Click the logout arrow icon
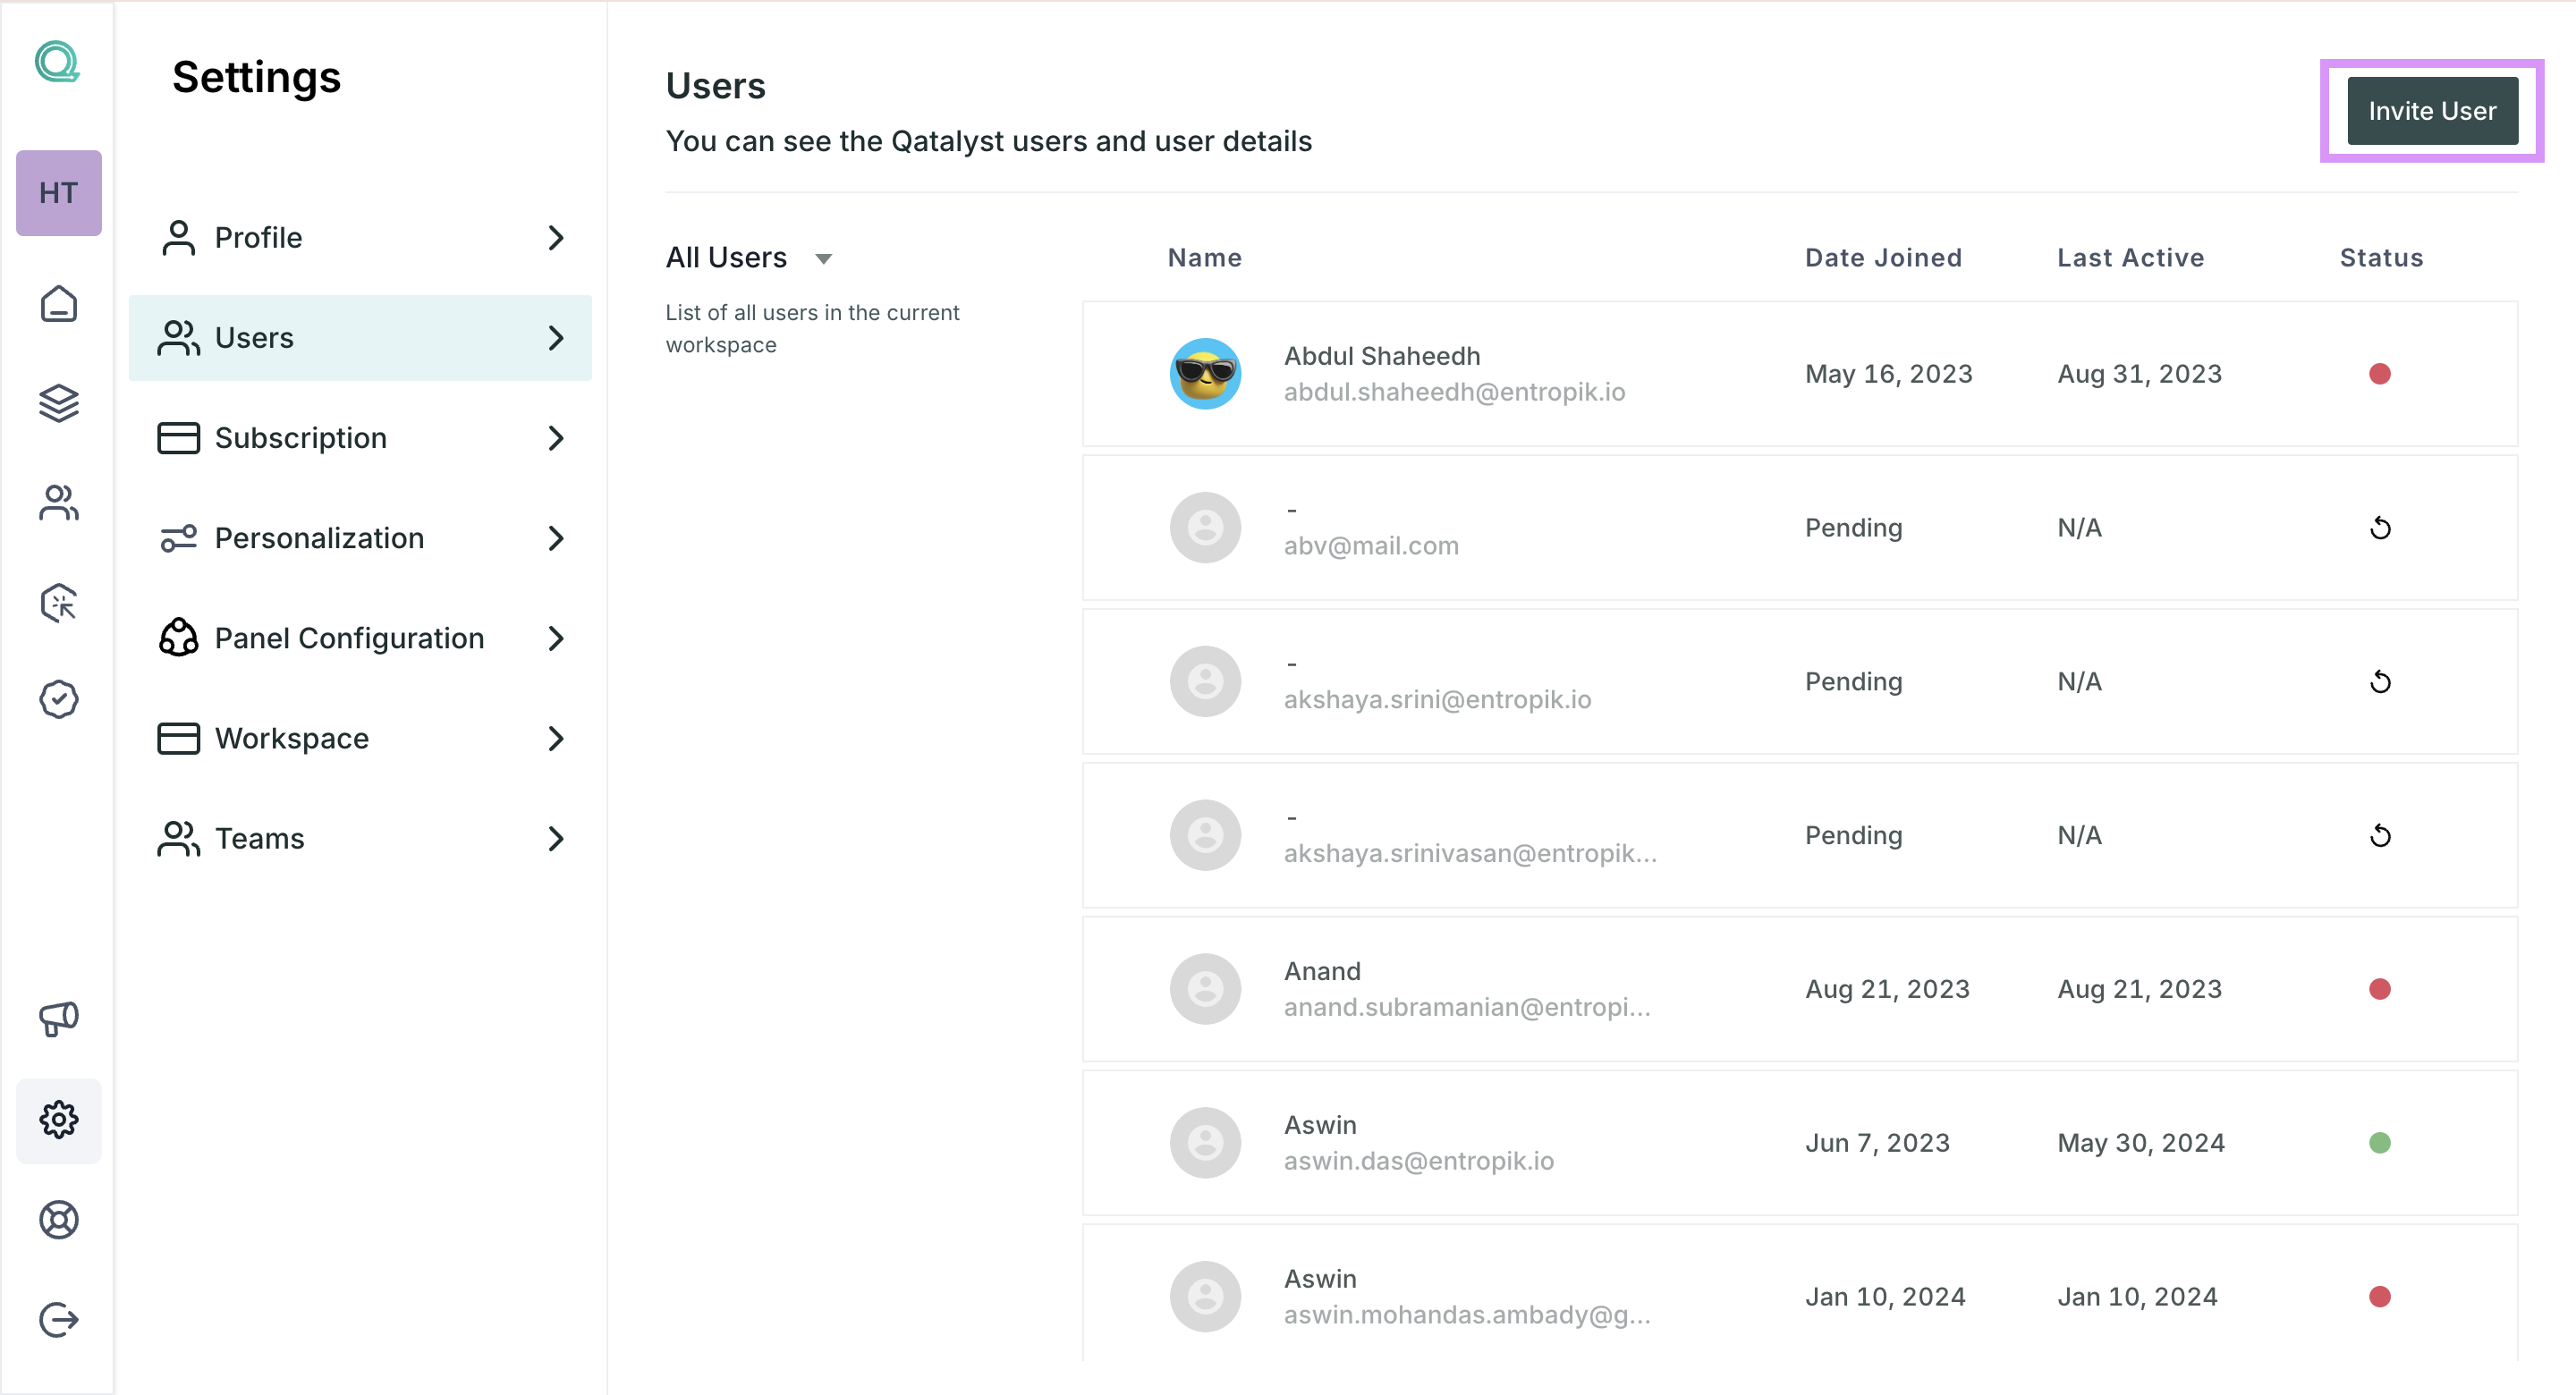Screen dimensions: 2576x1395 coord(58,1319)
